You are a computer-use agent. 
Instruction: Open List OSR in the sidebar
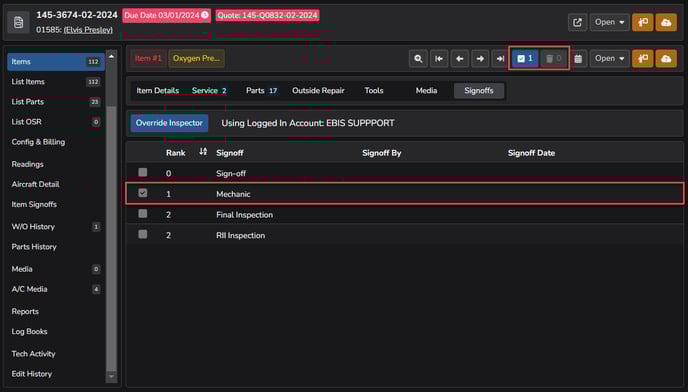tap(56, 122)
